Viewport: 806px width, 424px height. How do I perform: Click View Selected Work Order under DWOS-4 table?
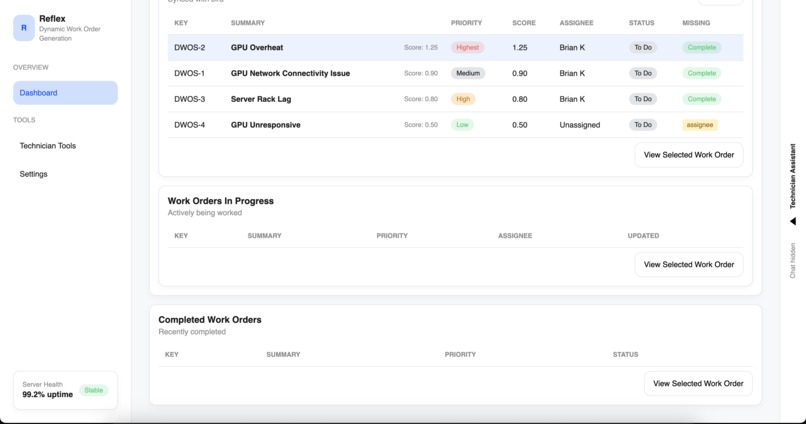tap(689, 155)
